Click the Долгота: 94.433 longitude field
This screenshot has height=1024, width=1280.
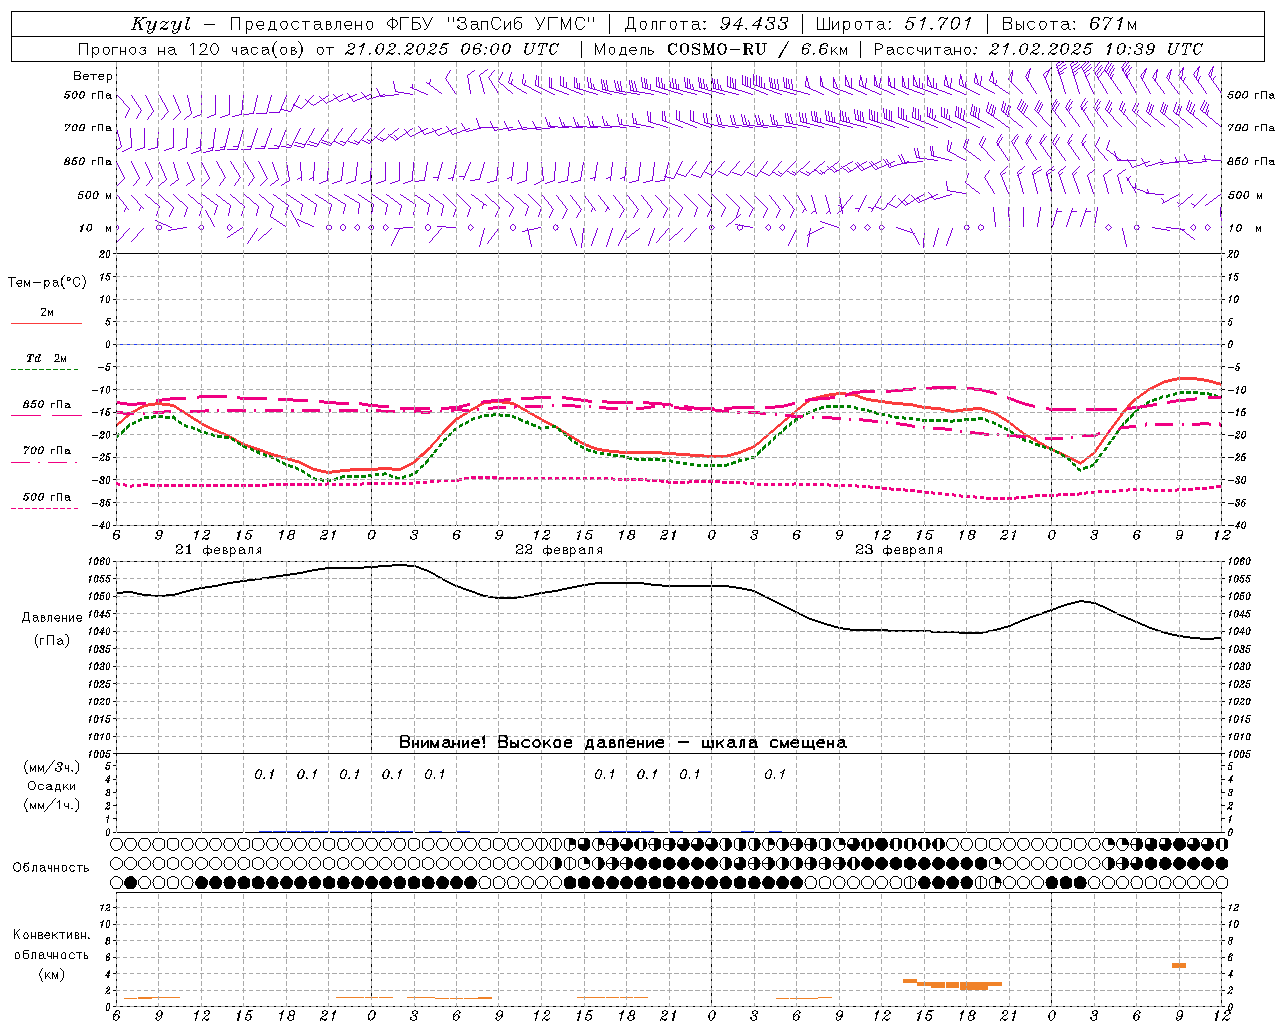(706, 24)
